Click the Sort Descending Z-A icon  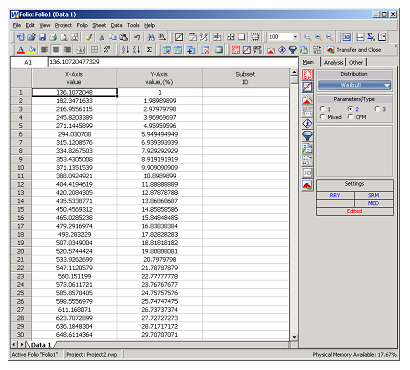pos(136,50)
